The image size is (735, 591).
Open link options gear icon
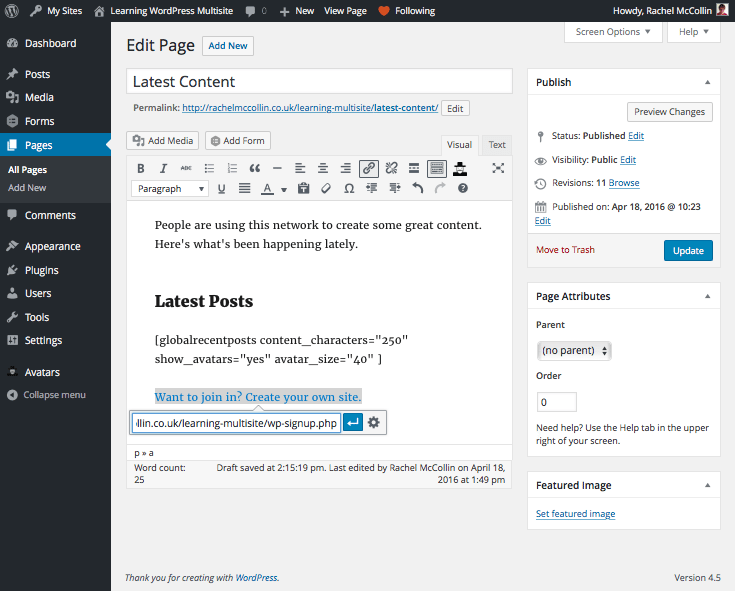click(374, 423)
